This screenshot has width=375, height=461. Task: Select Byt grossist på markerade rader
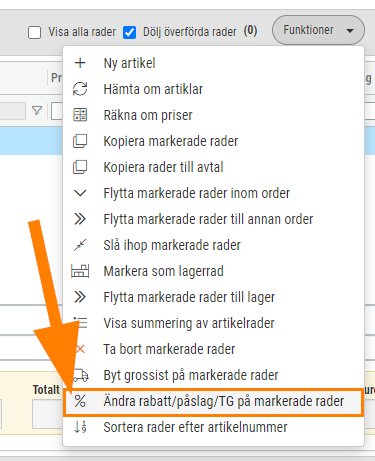click(x=213, y=375)
